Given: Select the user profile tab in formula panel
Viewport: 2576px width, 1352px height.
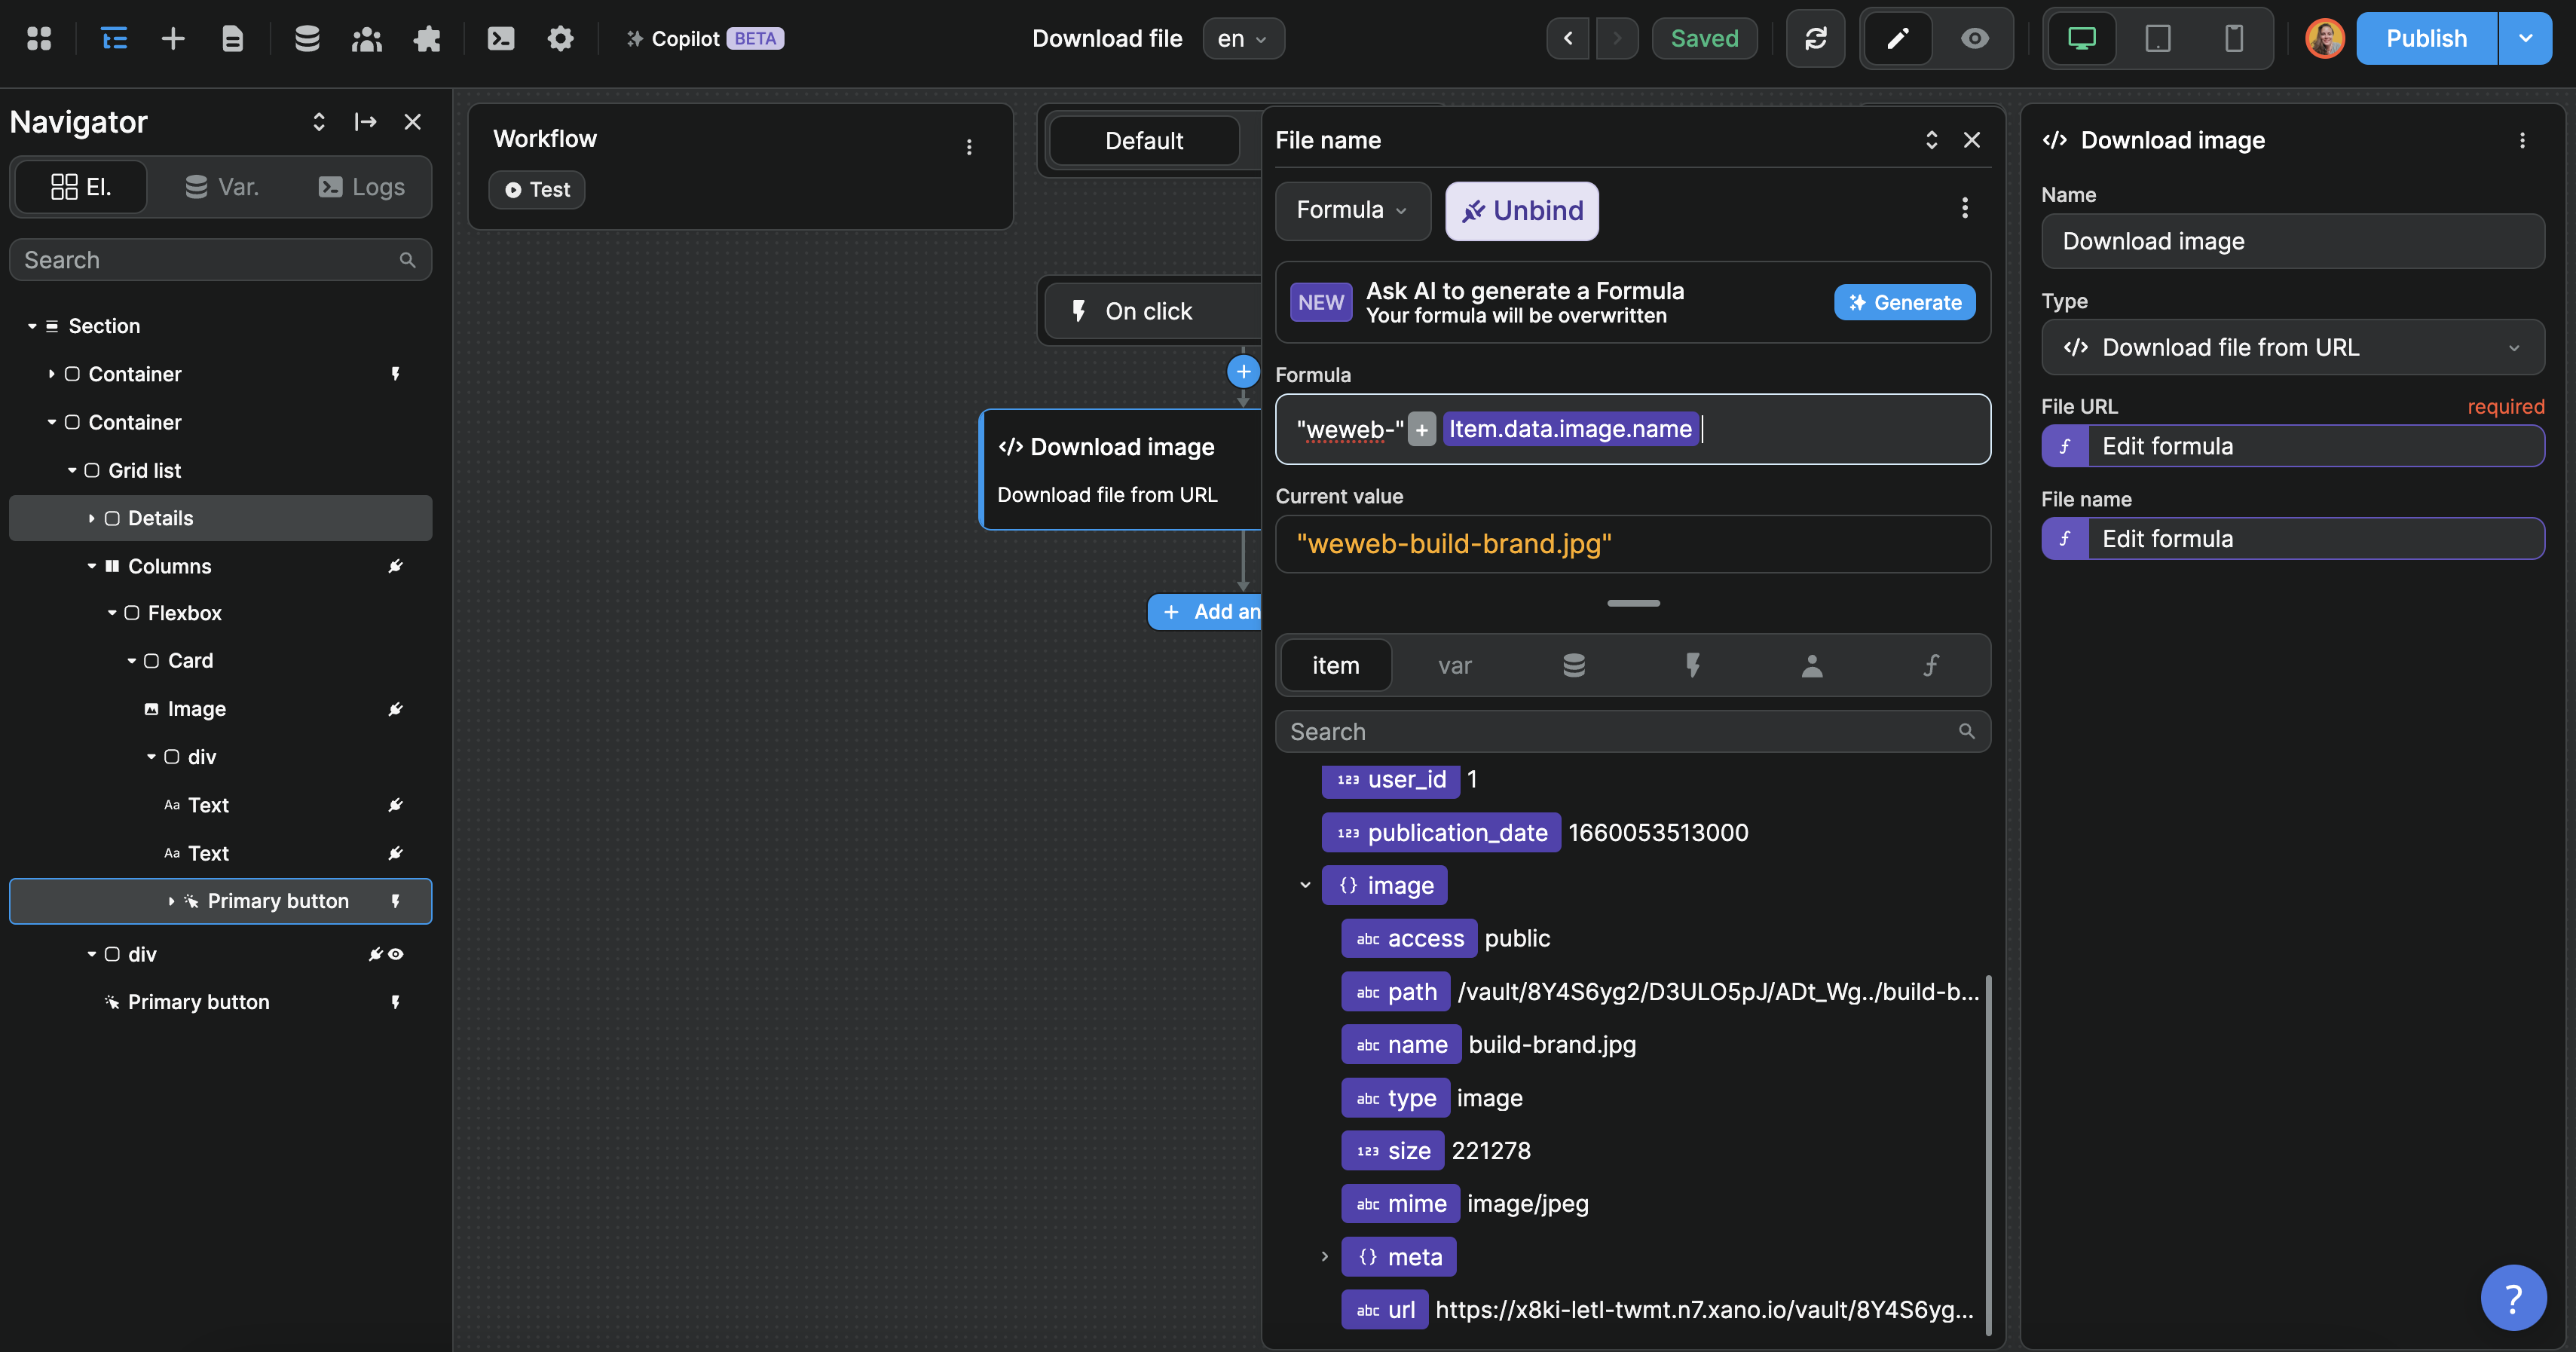Looking at the screenshot, I should [1811, 665].
